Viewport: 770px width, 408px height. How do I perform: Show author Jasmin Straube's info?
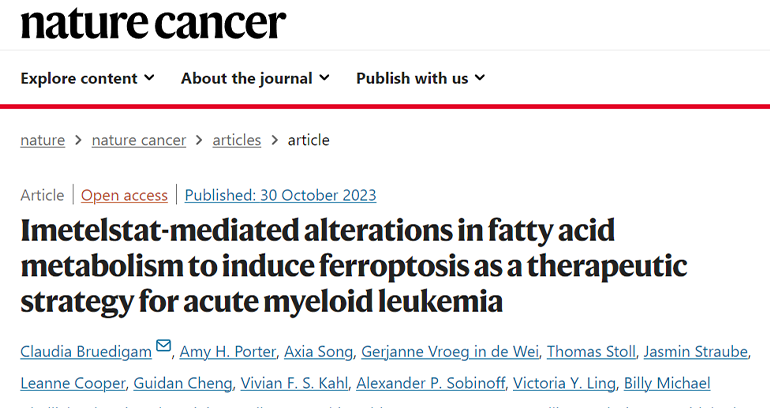694,350
